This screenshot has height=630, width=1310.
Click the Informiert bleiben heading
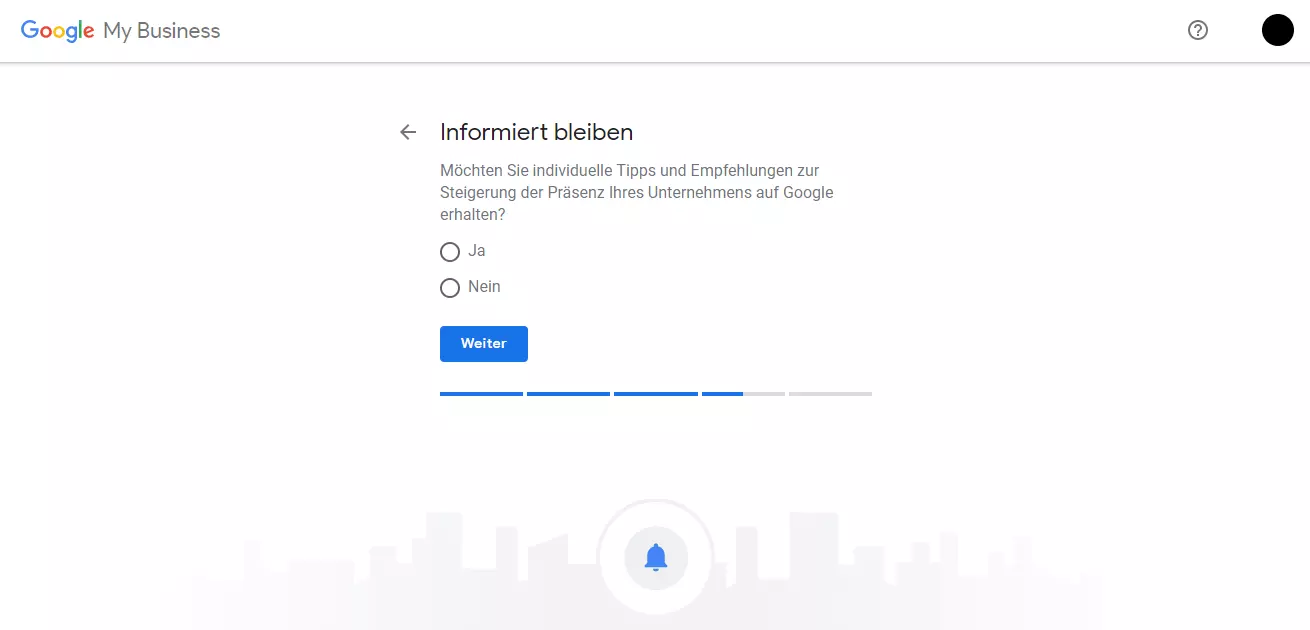(x=536, y=132)
